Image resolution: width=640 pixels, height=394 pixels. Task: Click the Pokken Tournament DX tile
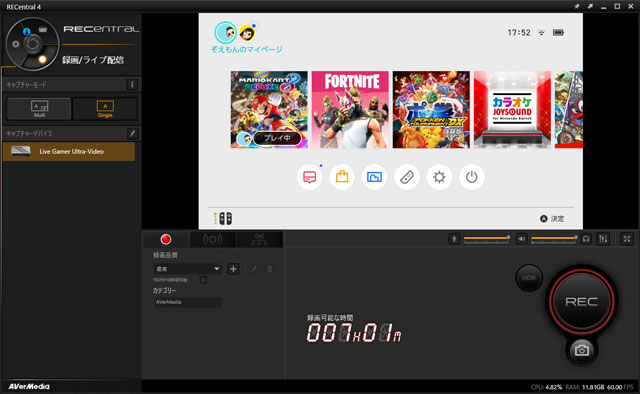coord(431,109)
